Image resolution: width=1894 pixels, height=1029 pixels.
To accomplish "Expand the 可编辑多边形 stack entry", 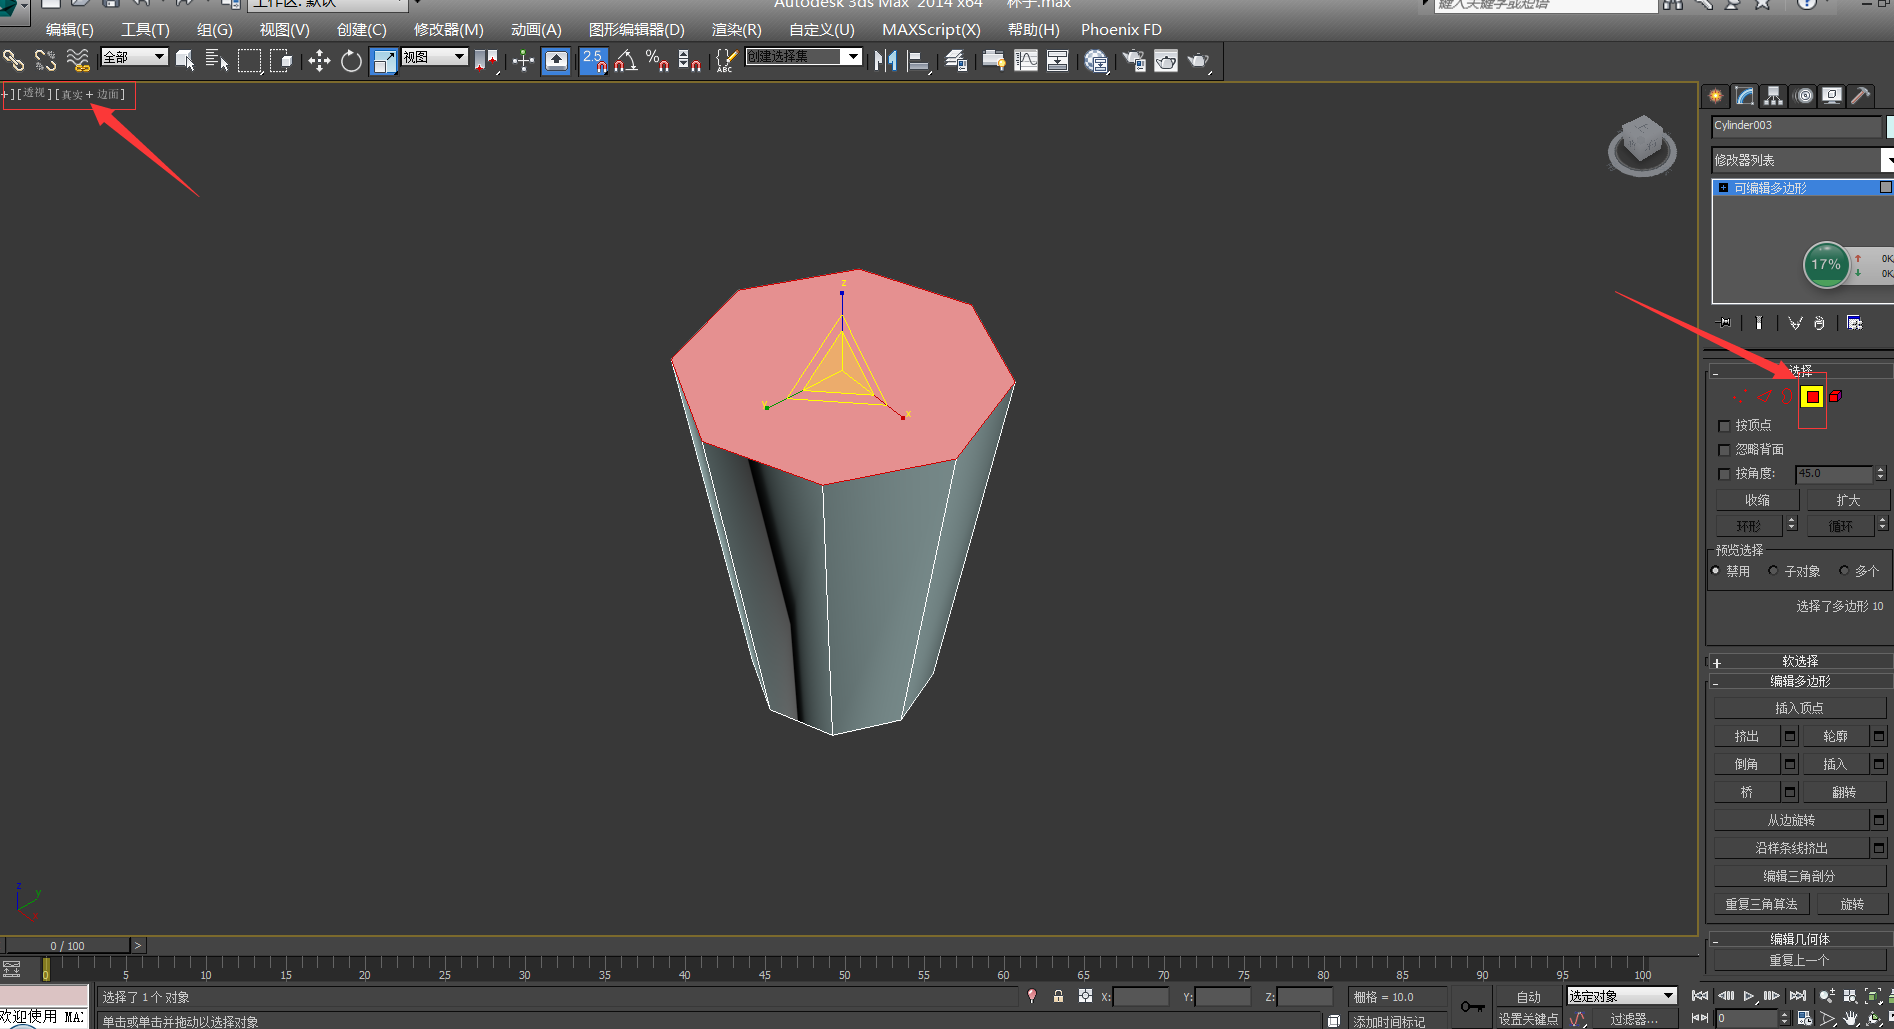I will pos(1724,188).
